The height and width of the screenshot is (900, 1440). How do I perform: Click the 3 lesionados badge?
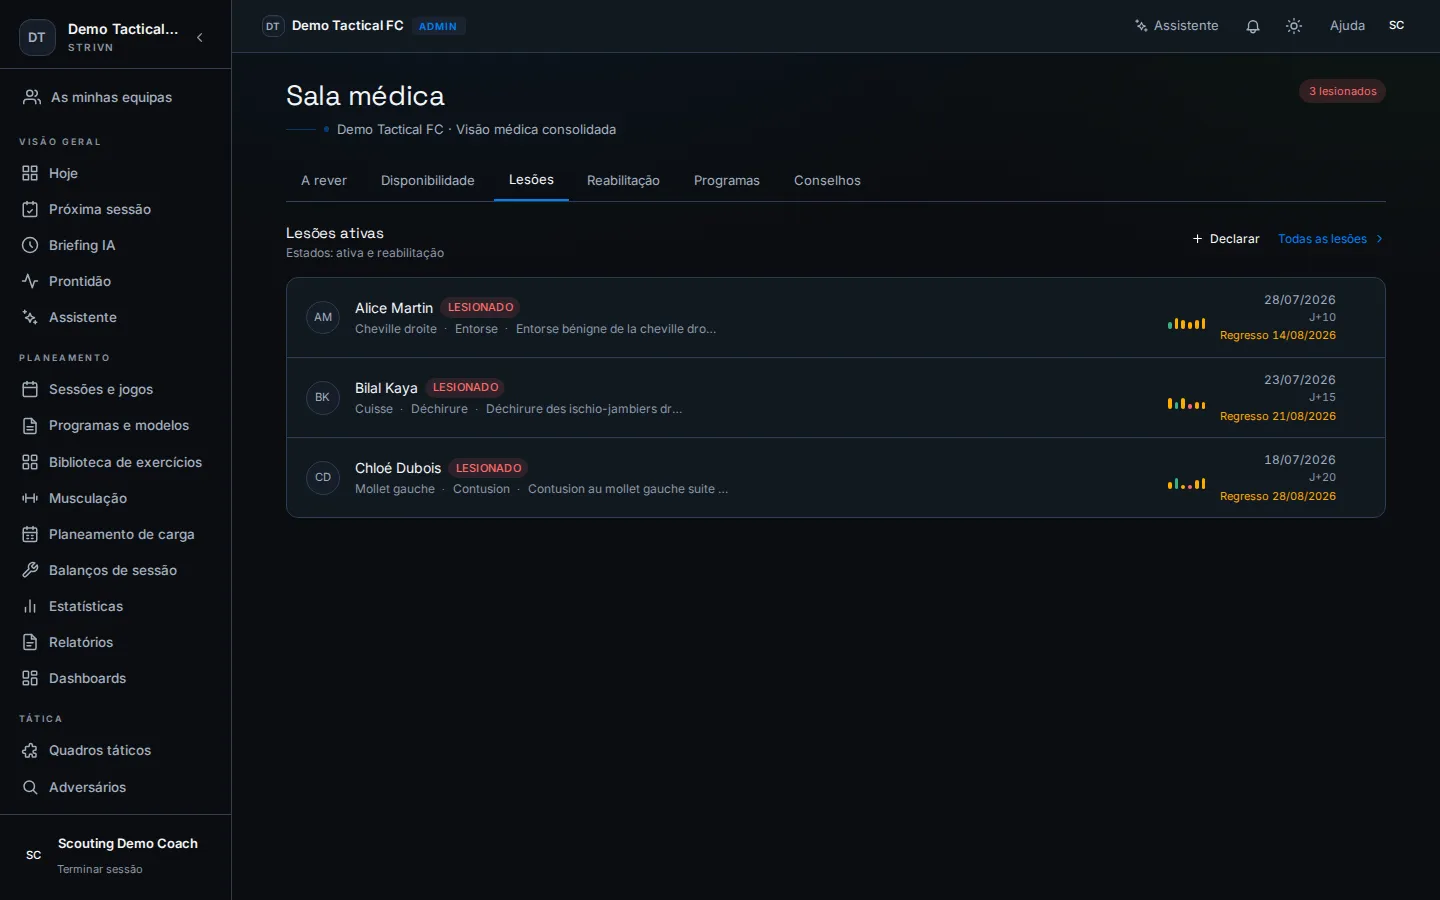[1342, 91]
